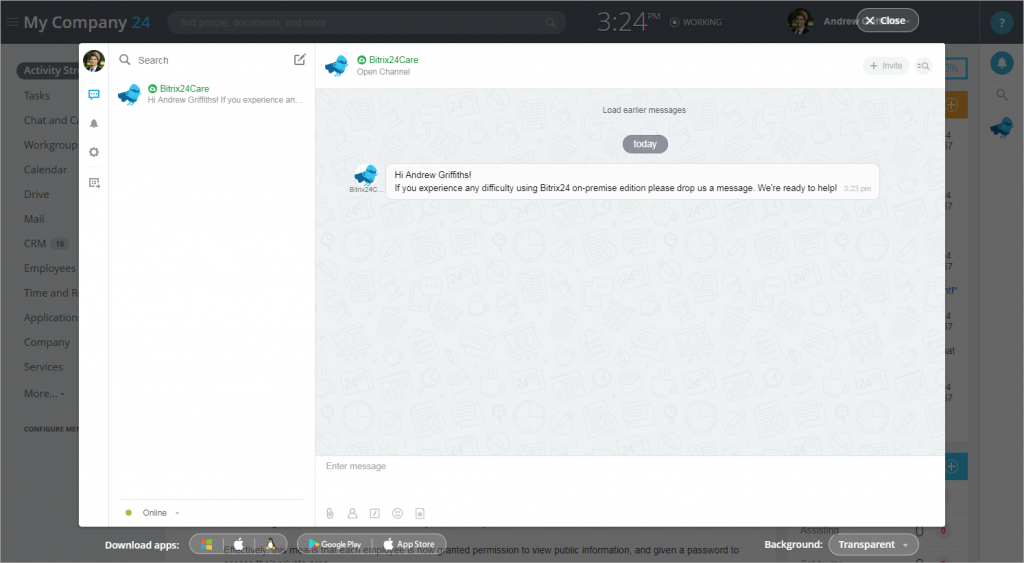Click the My Company 24 logo

click(87, 22)
